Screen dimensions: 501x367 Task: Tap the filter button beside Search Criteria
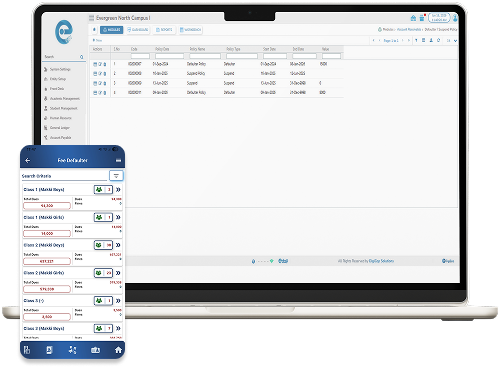pos(116,176)
